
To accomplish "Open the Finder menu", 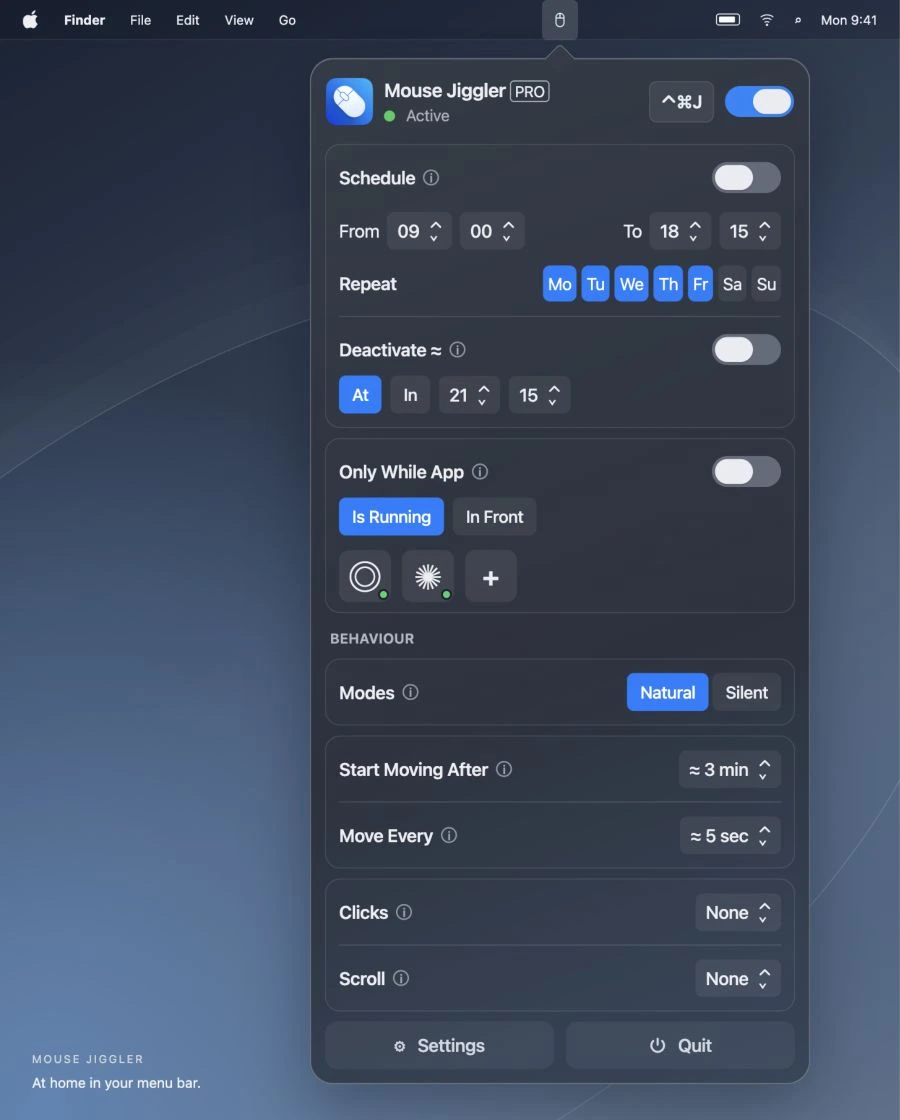I will coord(84,20).
